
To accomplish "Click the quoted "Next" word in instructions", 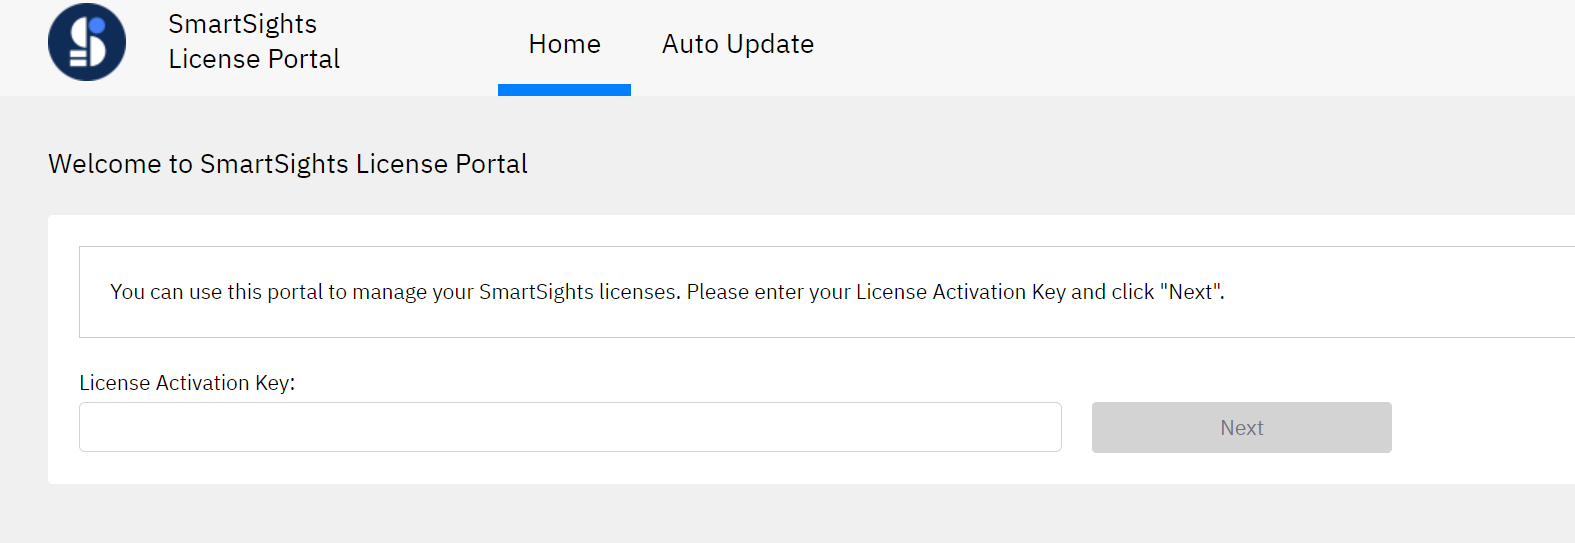I will coord(1191,292).
